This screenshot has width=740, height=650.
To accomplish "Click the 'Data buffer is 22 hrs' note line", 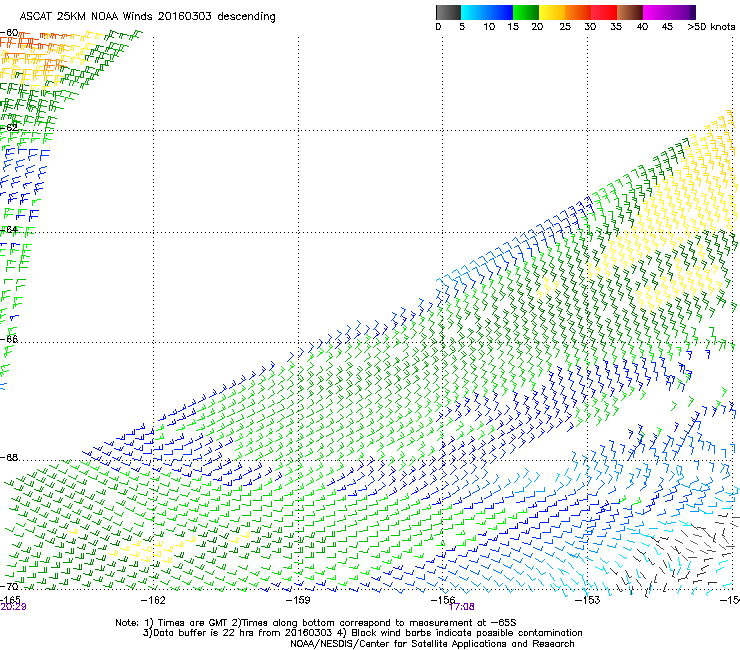I will (x=362, y=633).
